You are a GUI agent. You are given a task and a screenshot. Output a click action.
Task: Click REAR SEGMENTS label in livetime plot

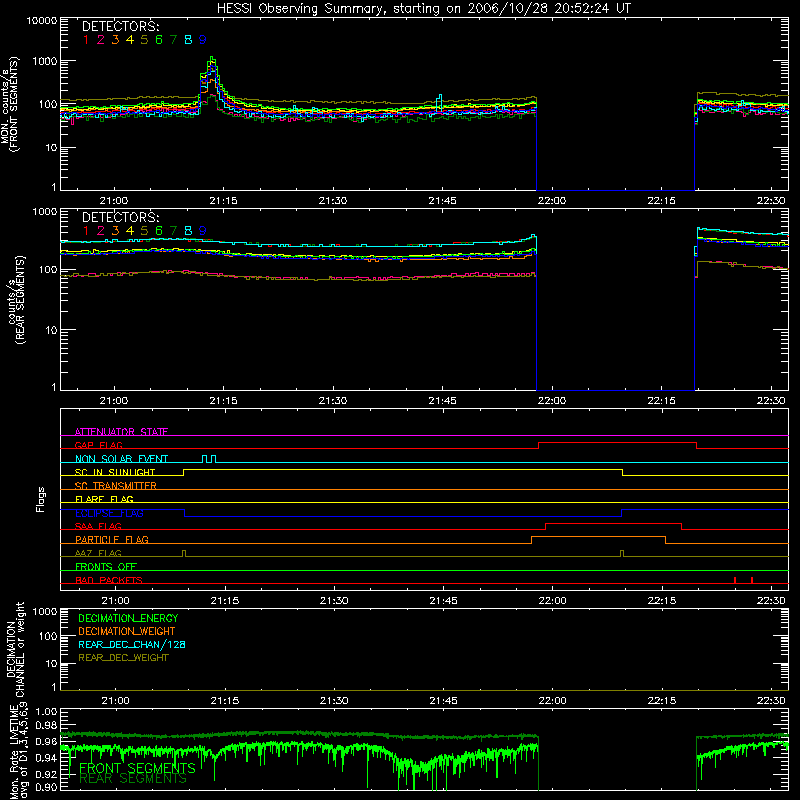point(133,779)
